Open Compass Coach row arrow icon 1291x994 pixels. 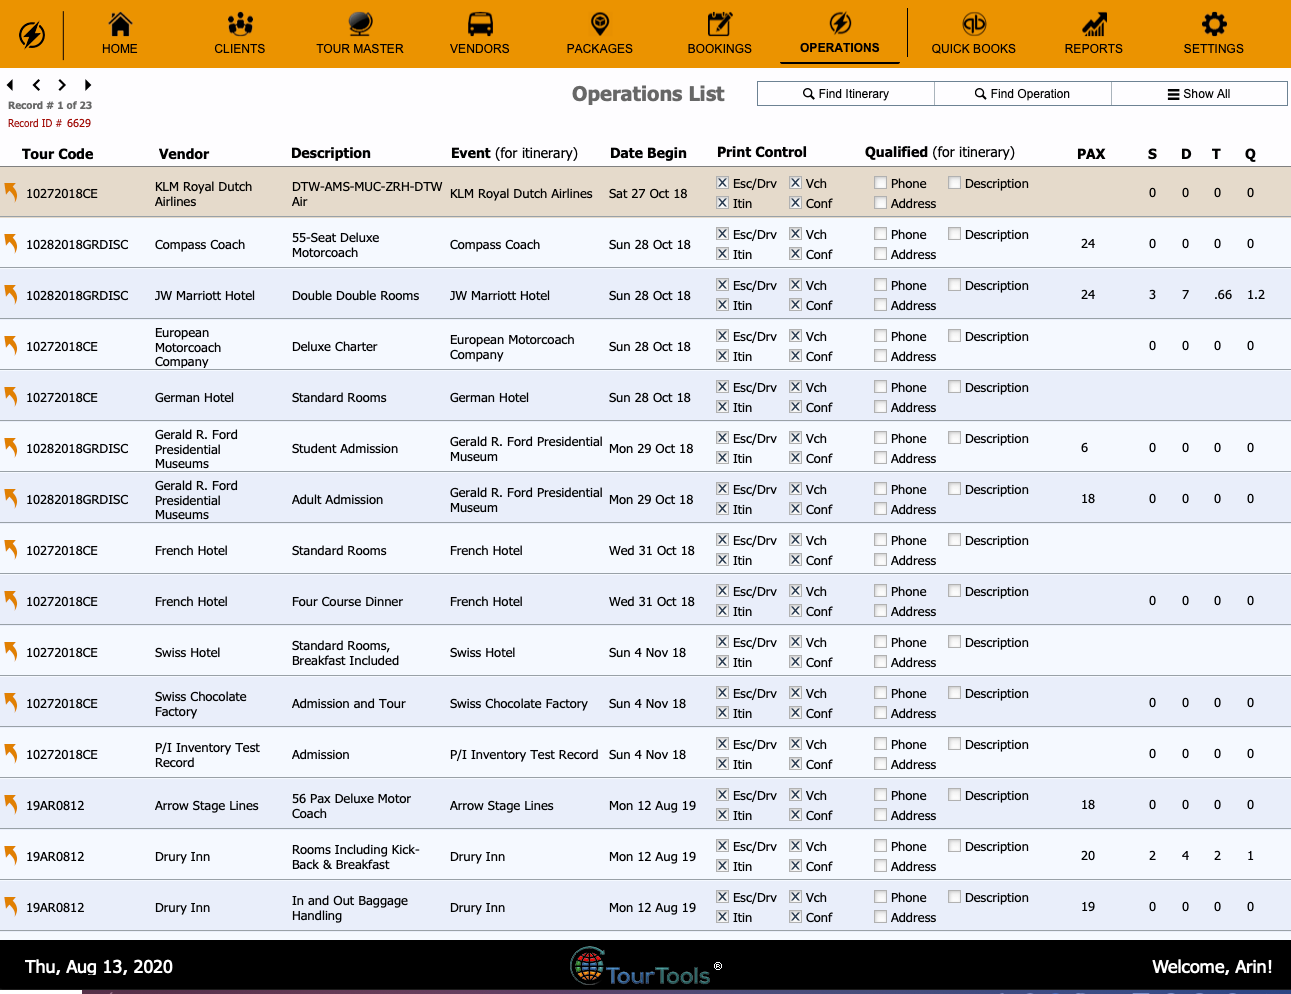(x=11, y=243)
